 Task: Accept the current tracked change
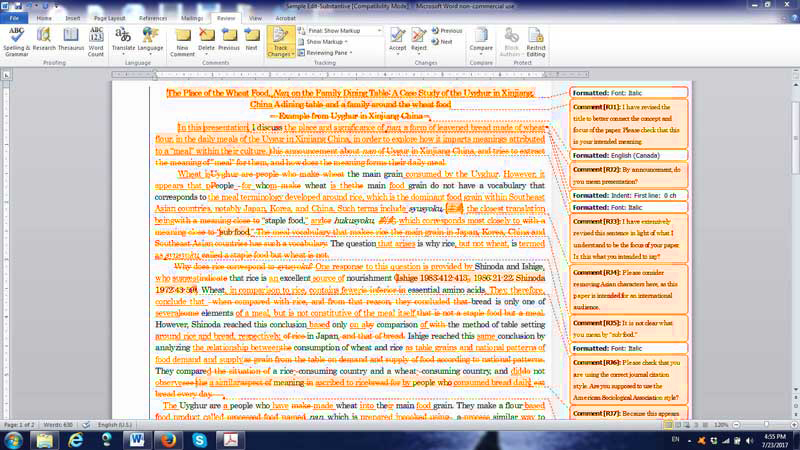tap(397, 40)
